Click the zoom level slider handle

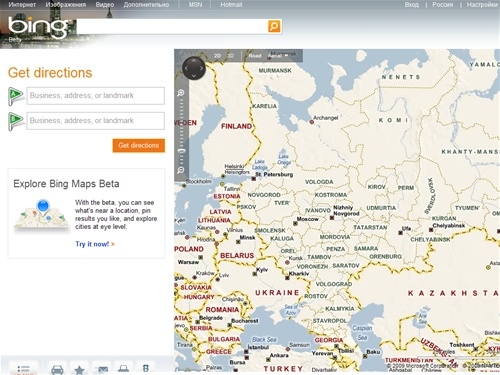click(x=181, y=151)
